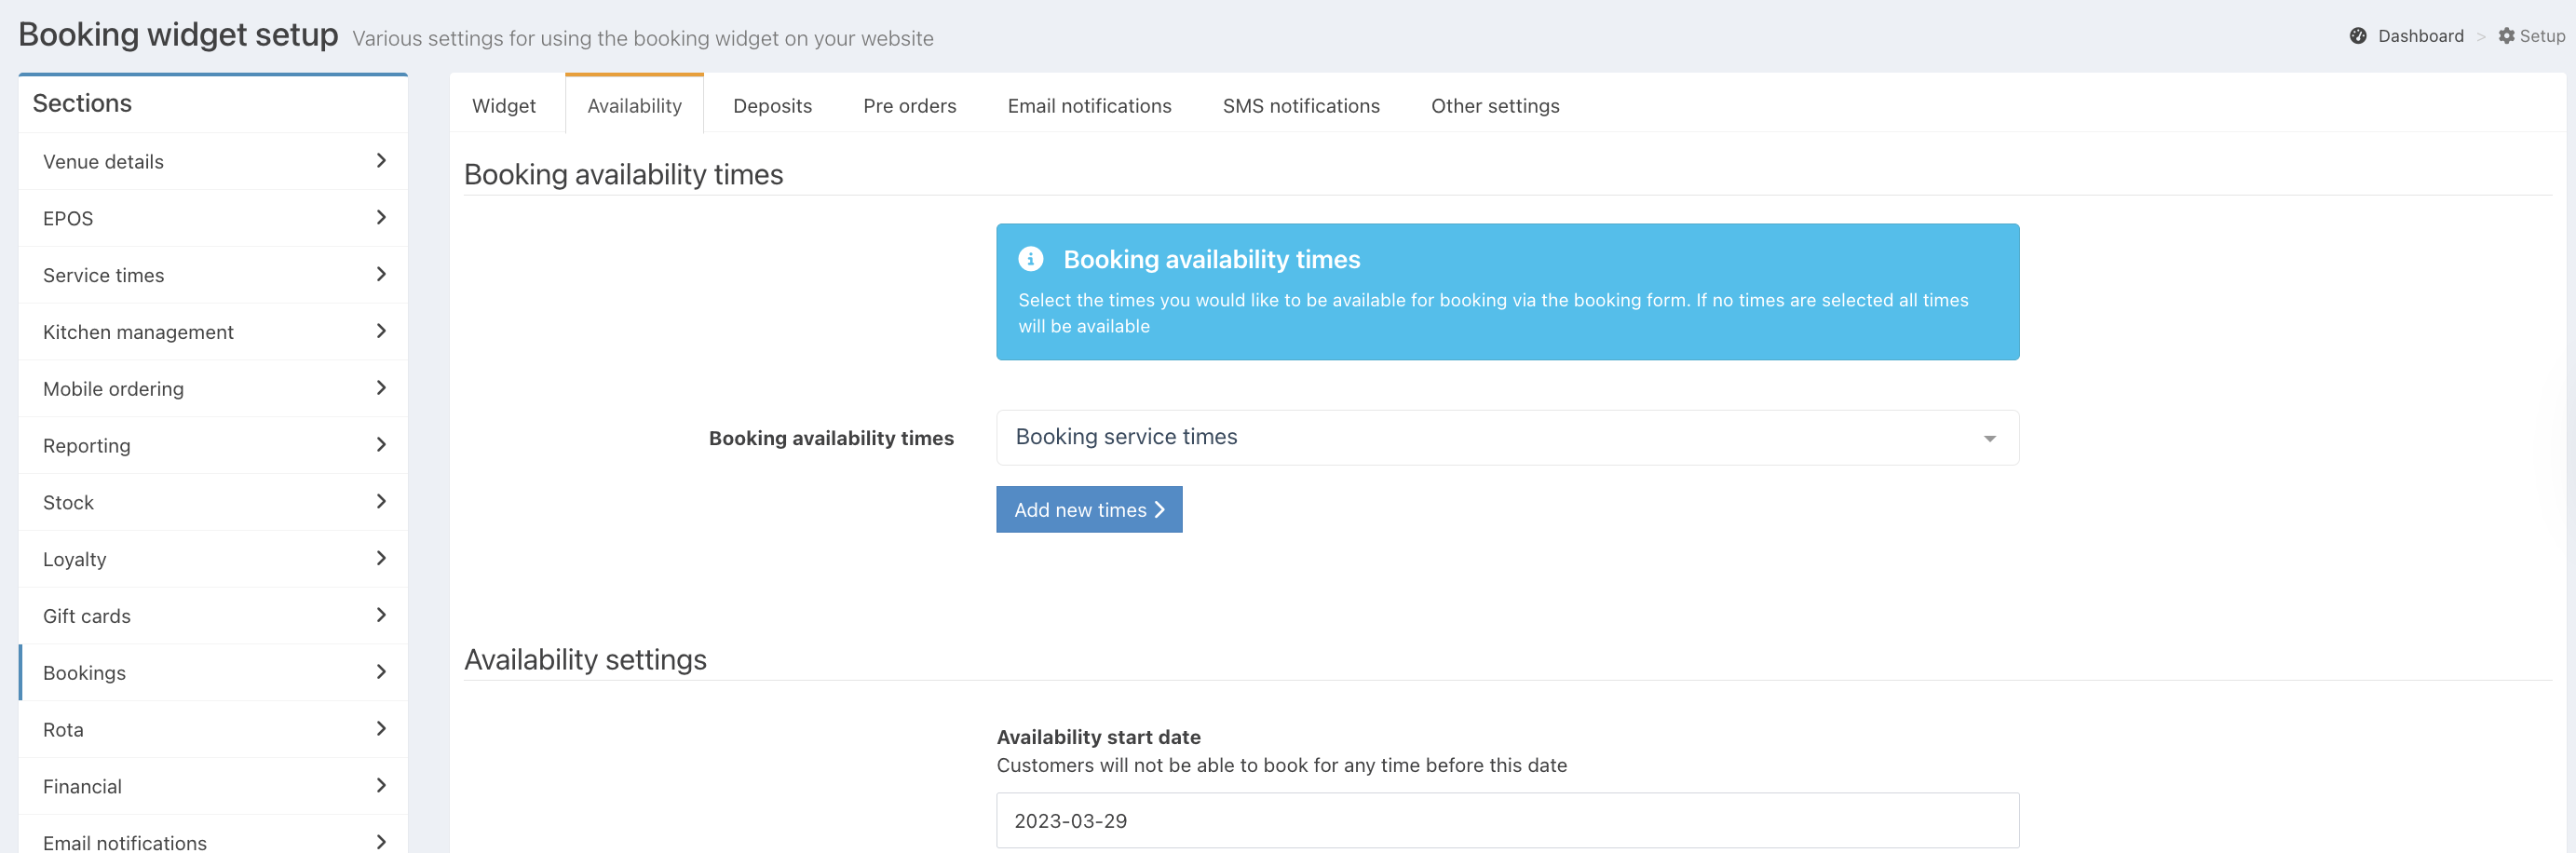Expand the Mobile ordering section

pos(212,389)
